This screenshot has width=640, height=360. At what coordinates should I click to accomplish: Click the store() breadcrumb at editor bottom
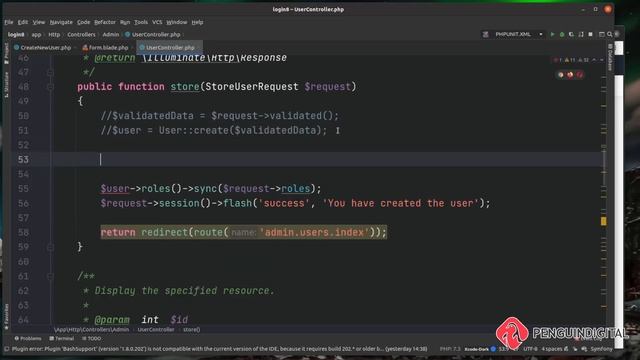[191, 329]
